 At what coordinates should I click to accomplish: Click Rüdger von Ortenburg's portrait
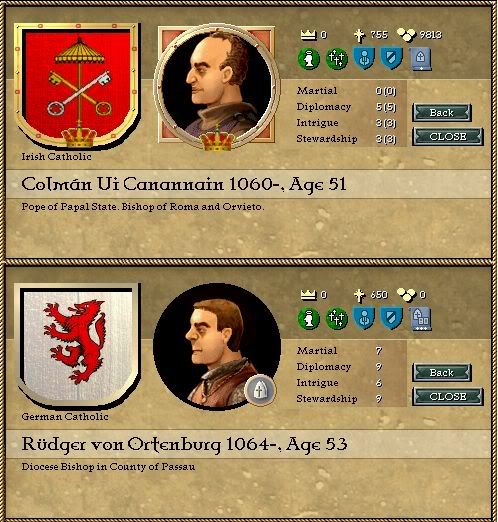click(217, 346)
